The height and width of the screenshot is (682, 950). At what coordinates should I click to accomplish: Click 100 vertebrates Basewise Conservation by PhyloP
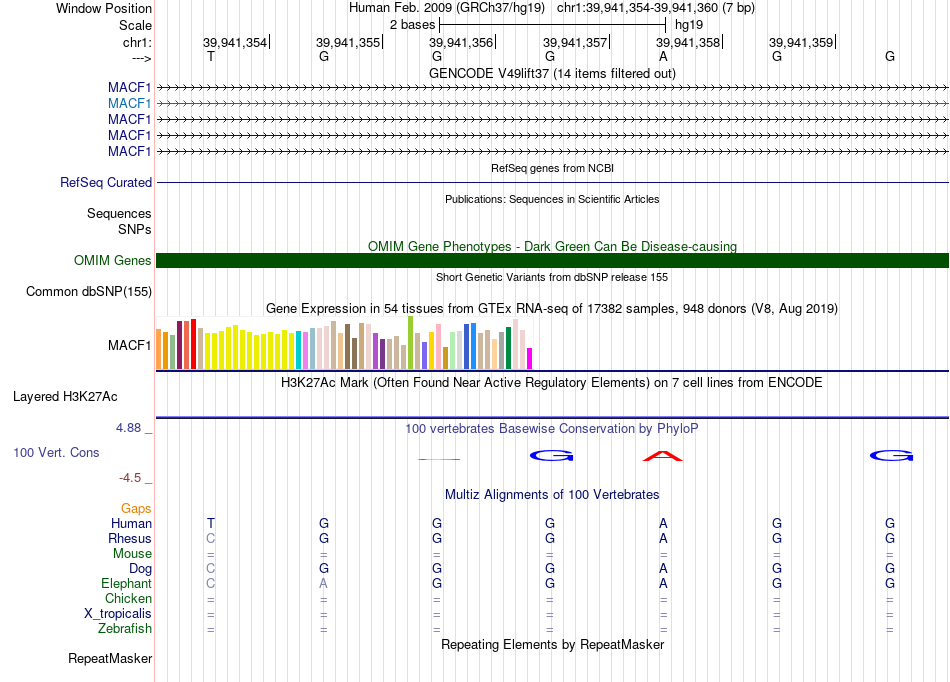pyautogui.click(x=552, y=429)
